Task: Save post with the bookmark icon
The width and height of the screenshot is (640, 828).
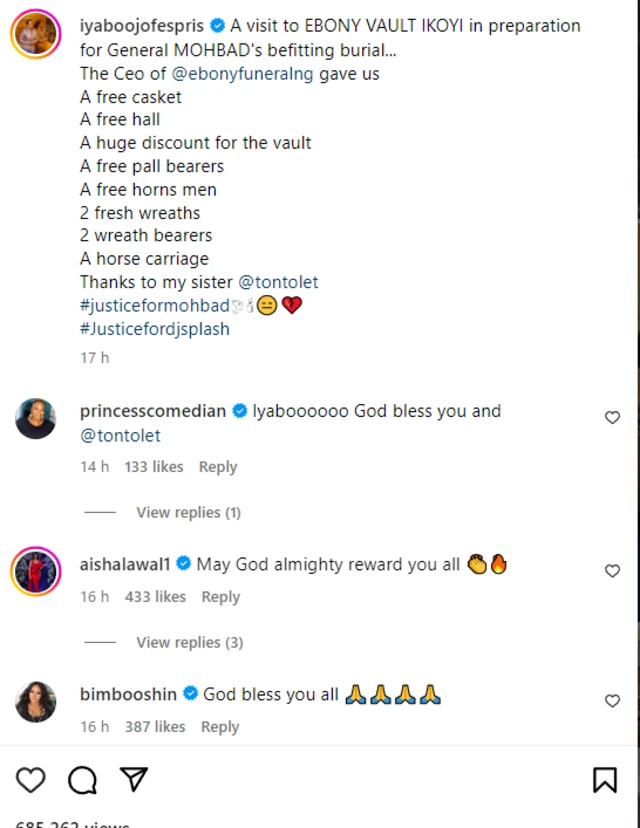Action: pos(605,780)
